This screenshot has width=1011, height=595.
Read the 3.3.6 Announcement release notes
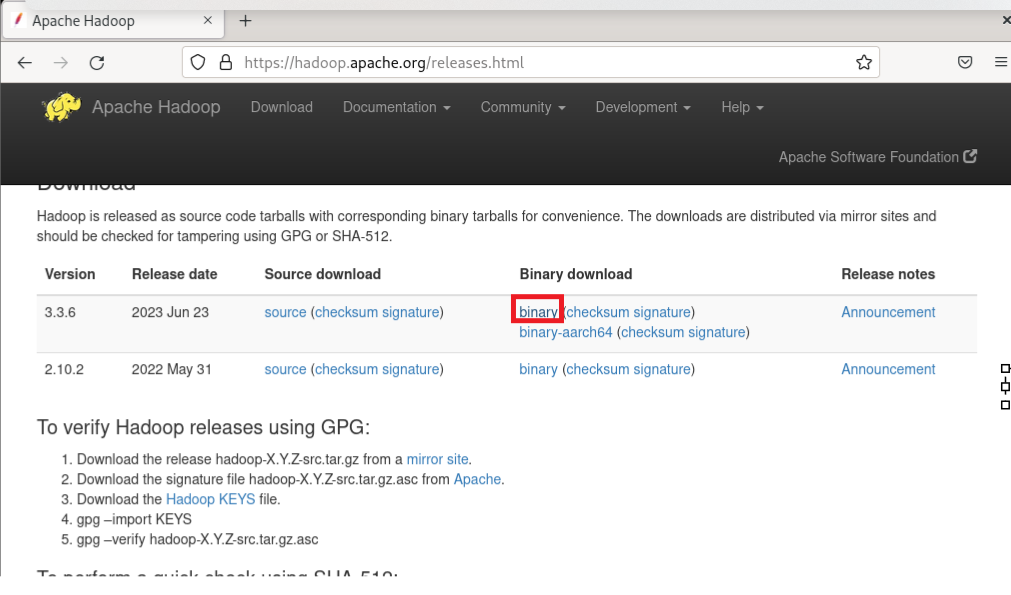[888, 312]
